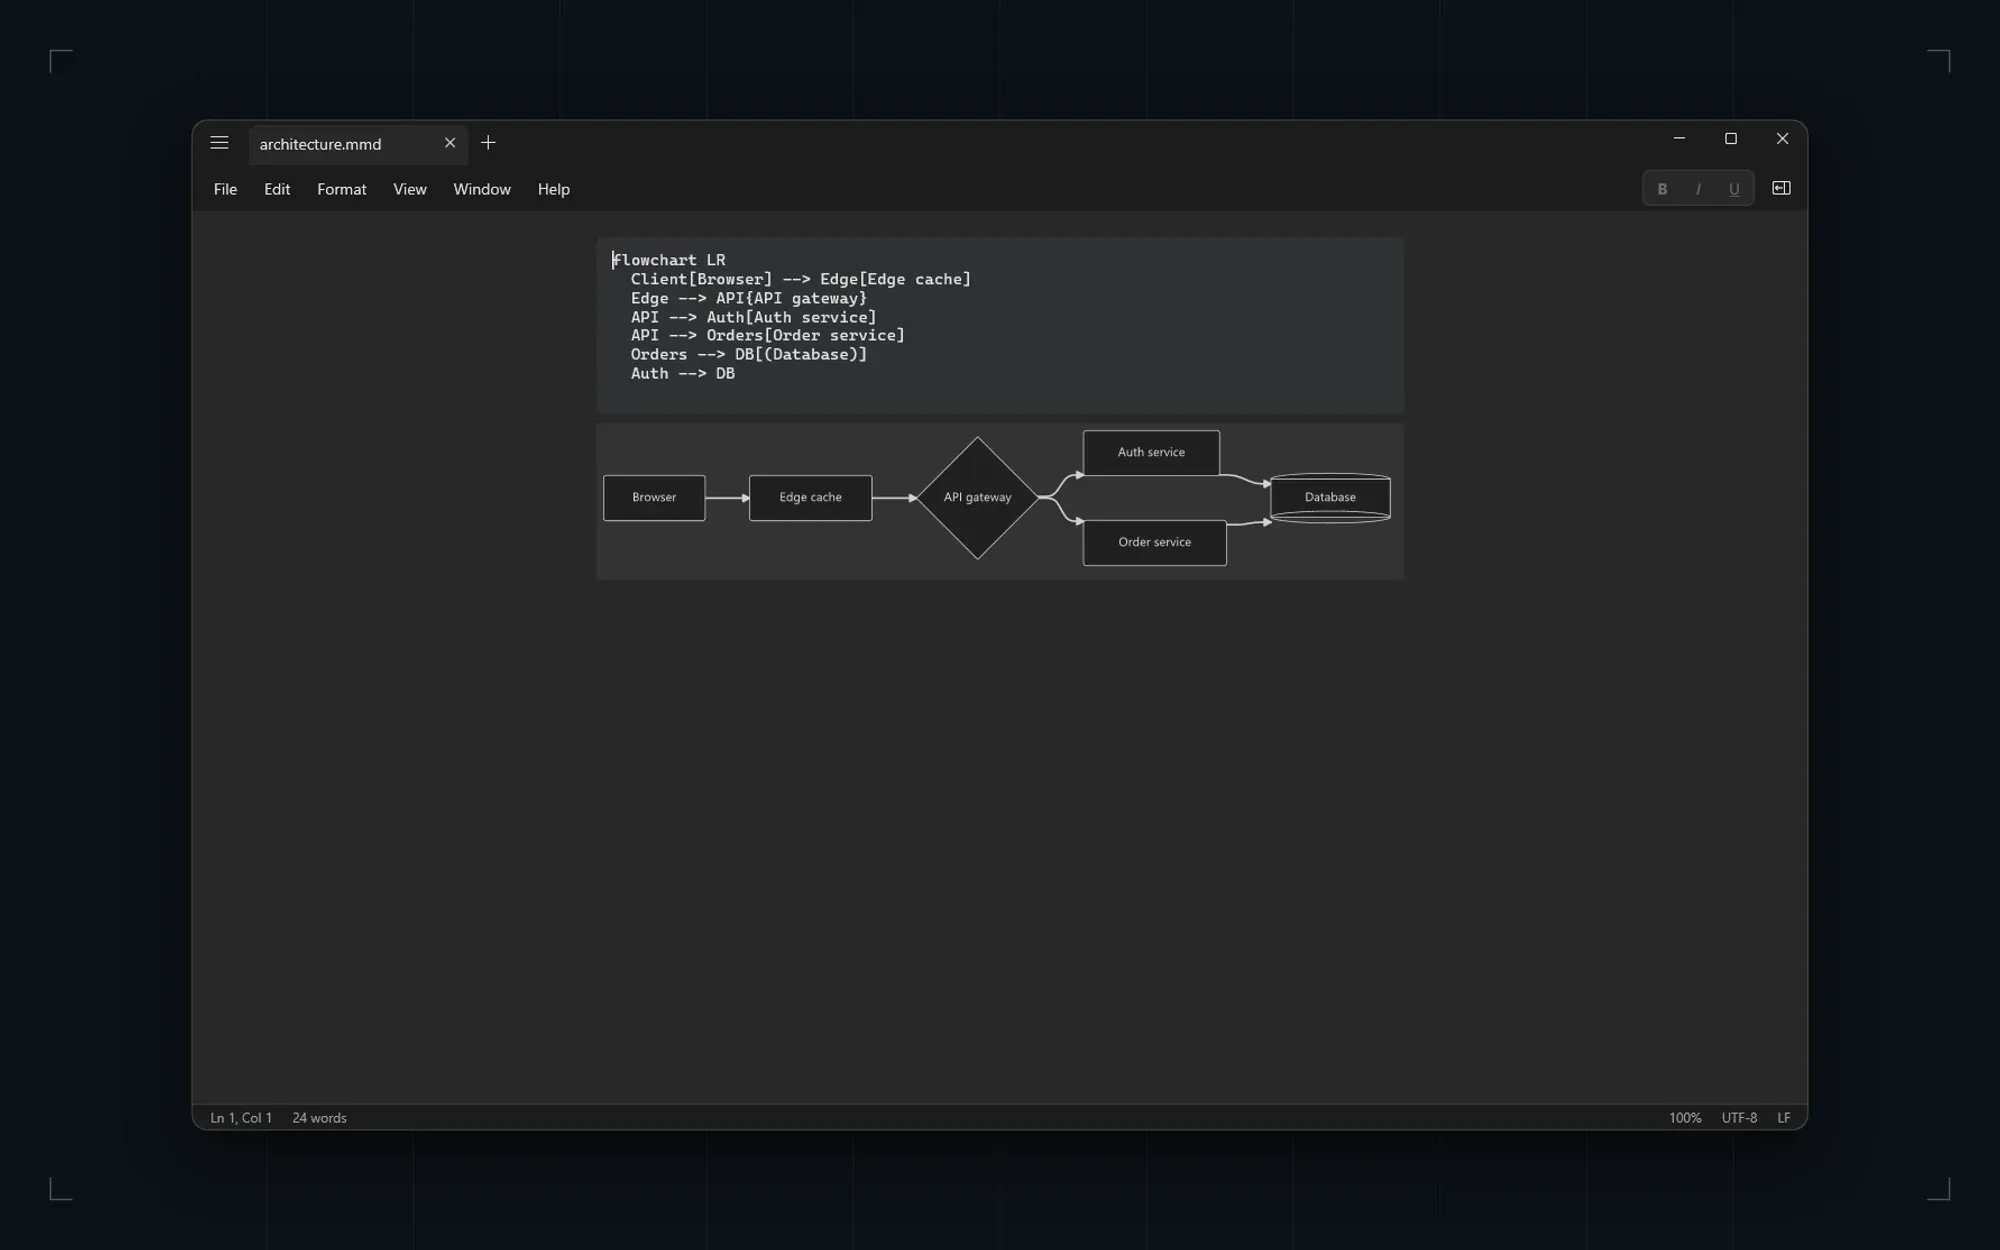Select the Database cylinder node
This screenshot has height=1250, width=2000.
point(1330,498)
